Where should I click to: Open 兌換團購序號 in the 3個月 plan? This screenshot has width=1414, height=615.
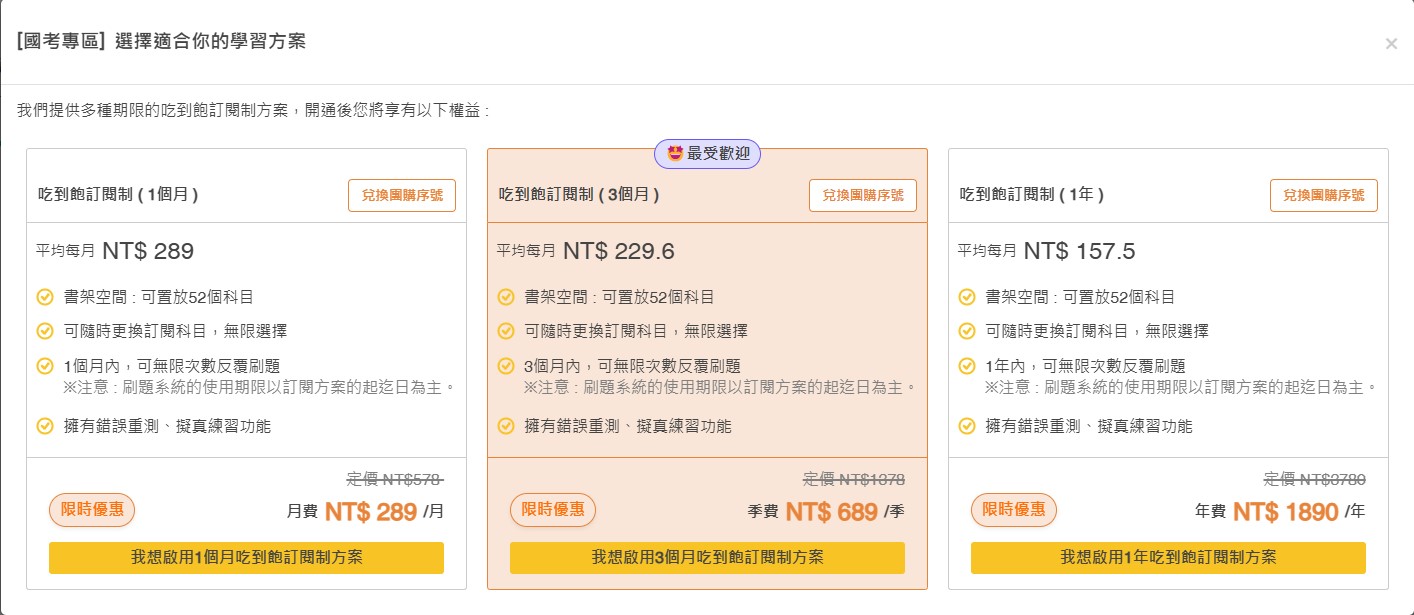coord(862,196)
